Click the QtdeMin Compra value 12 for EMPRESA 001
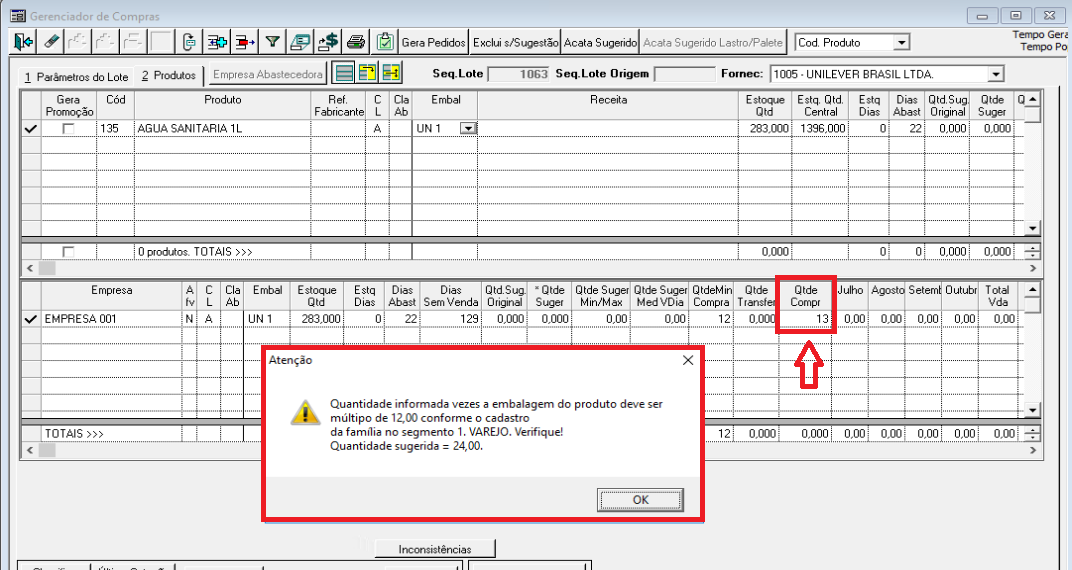The height and width of the screenshot is (570, 1072). 712,318
